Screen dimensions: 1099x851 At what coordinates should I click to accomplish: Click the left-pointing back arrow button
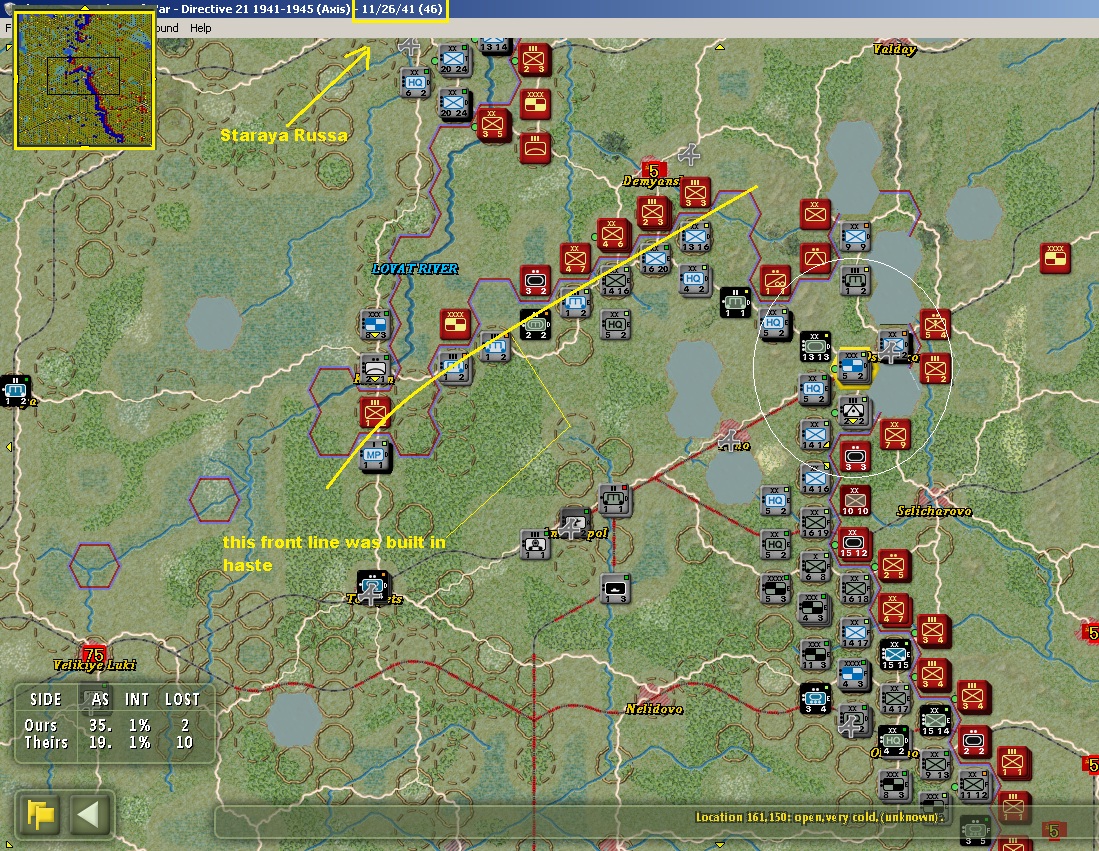pos(90,815)
